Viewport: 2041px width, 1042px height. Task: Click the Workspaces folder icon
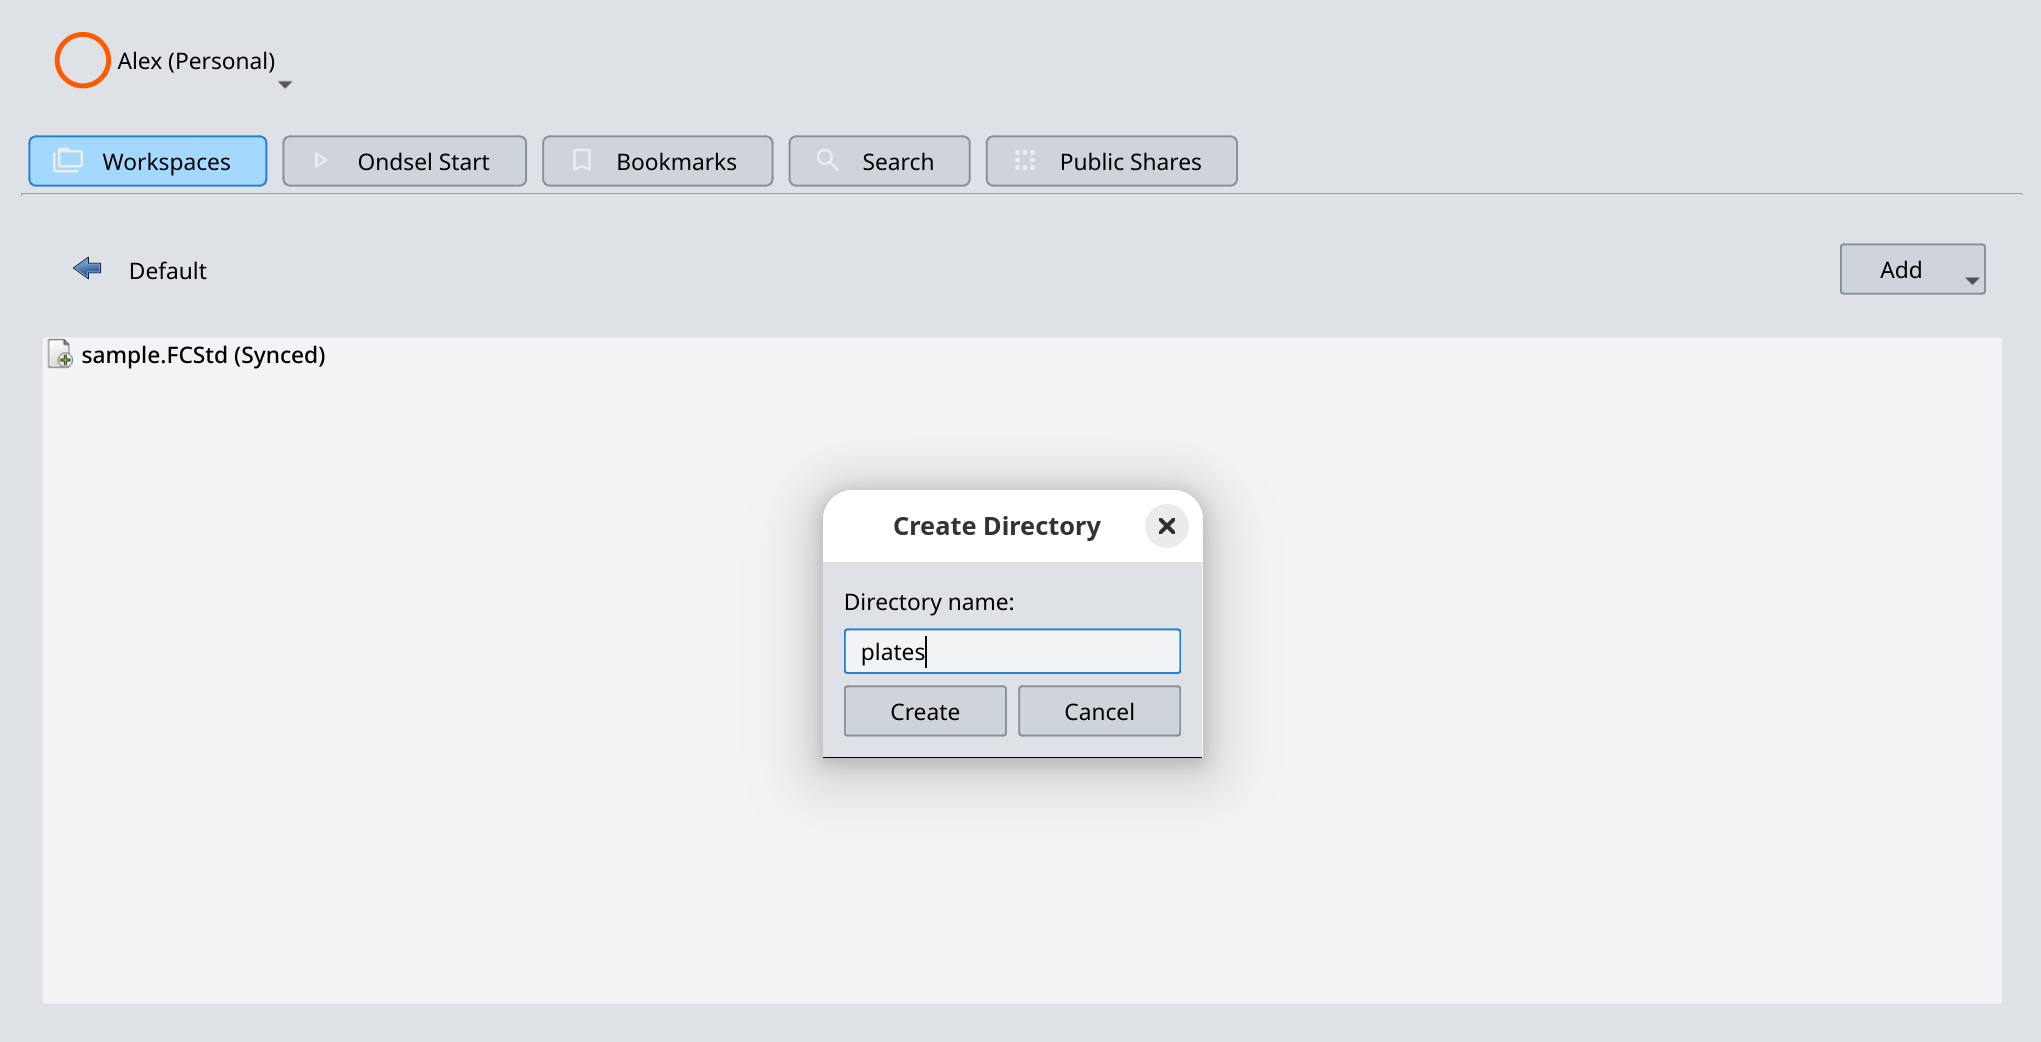(68, 161)
